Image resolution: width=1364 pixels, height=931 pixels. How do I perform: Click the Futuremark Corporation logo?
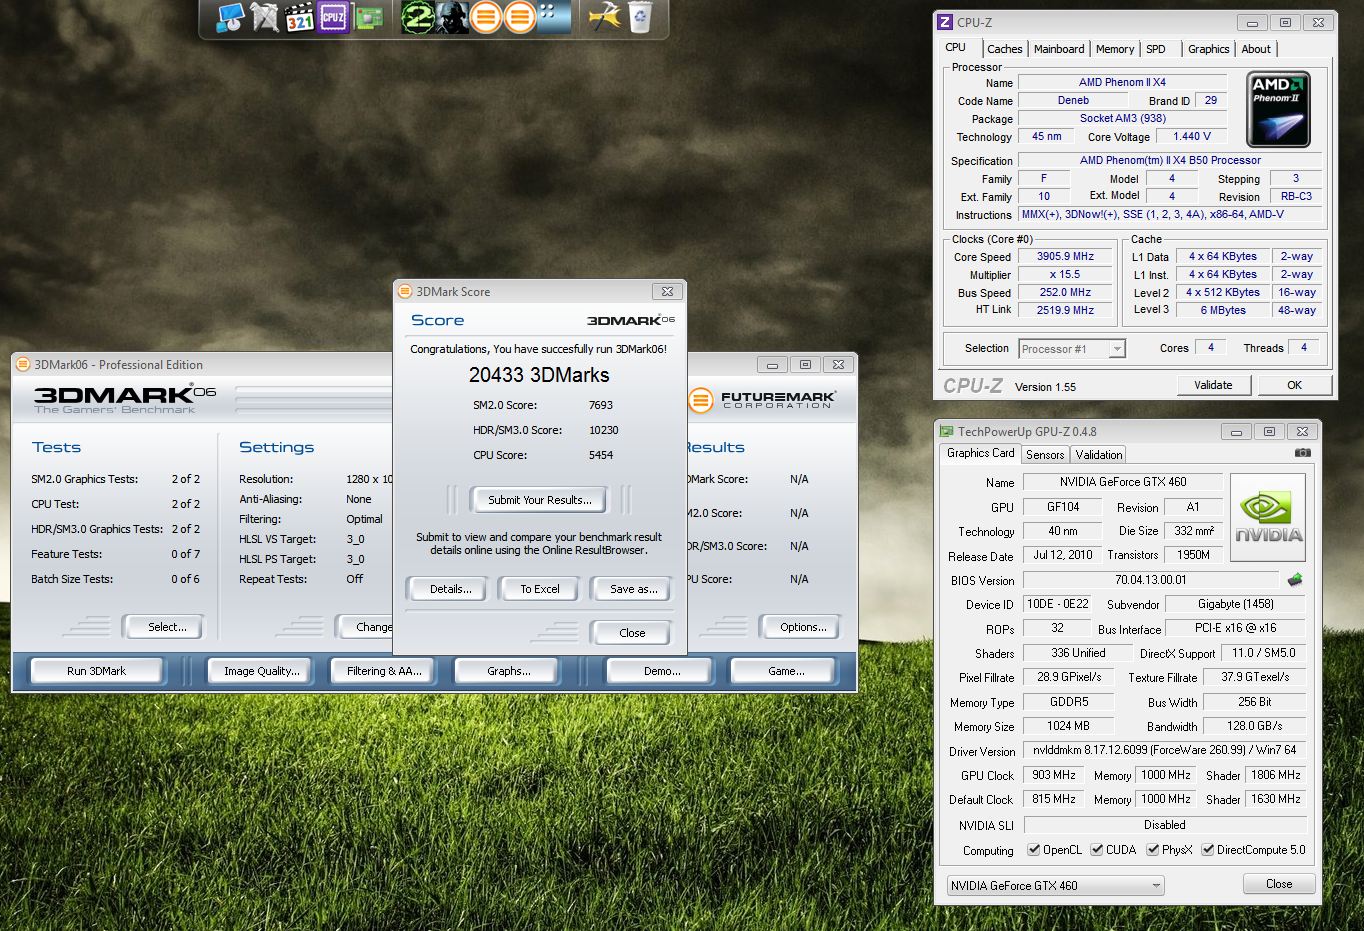coord(763,400)
